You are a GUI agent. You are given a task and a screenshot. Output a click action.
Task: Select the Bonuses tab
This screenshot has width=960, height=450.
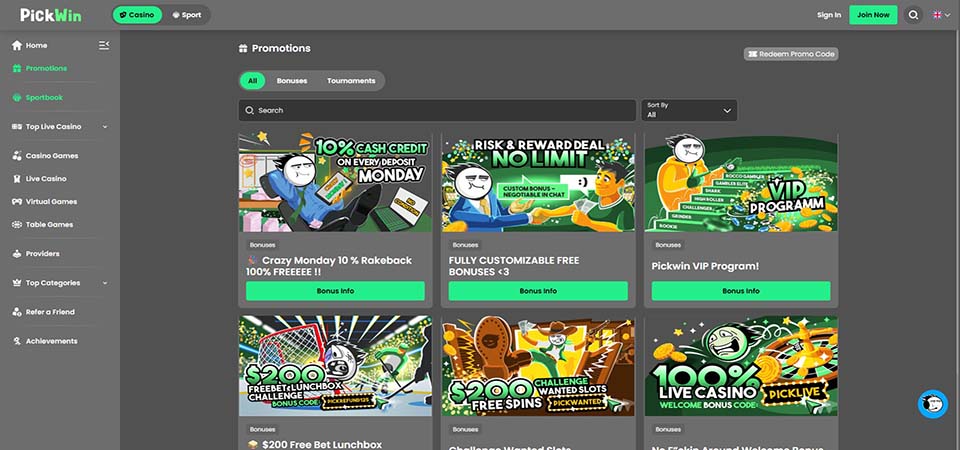click(292, 81)
